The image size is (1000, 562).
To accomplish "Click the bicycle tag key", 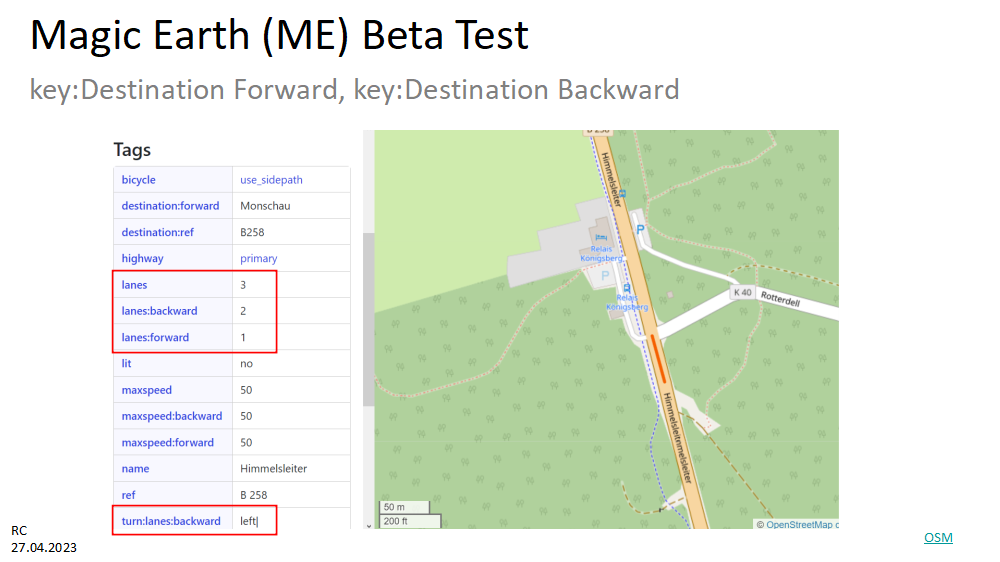I will [x=139, y=180].
